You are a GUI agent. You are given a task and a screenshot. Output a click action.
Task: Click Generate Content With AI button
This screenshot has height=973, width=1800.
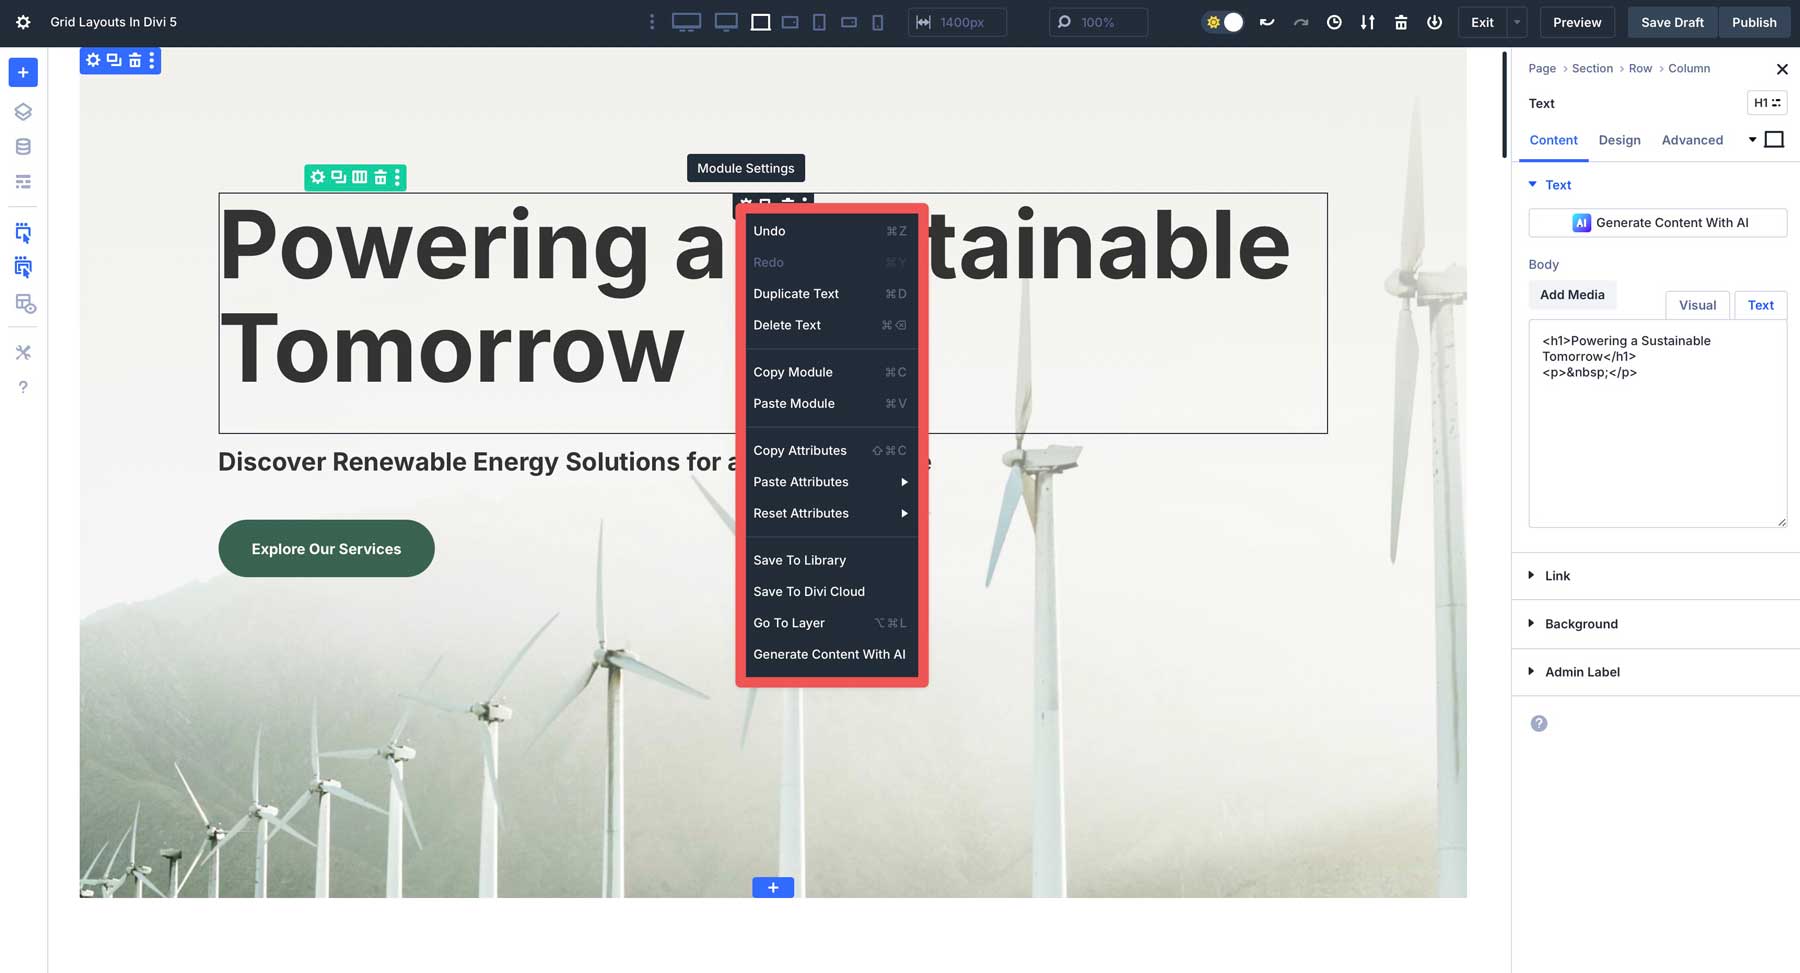pos(1657,223)
